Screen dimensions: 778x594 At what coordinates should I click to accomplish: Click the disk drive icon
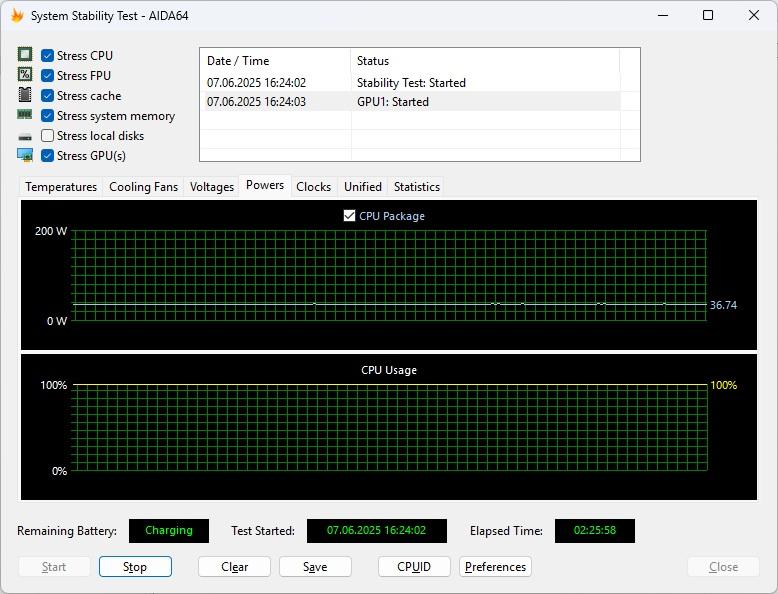click(25, 136)
